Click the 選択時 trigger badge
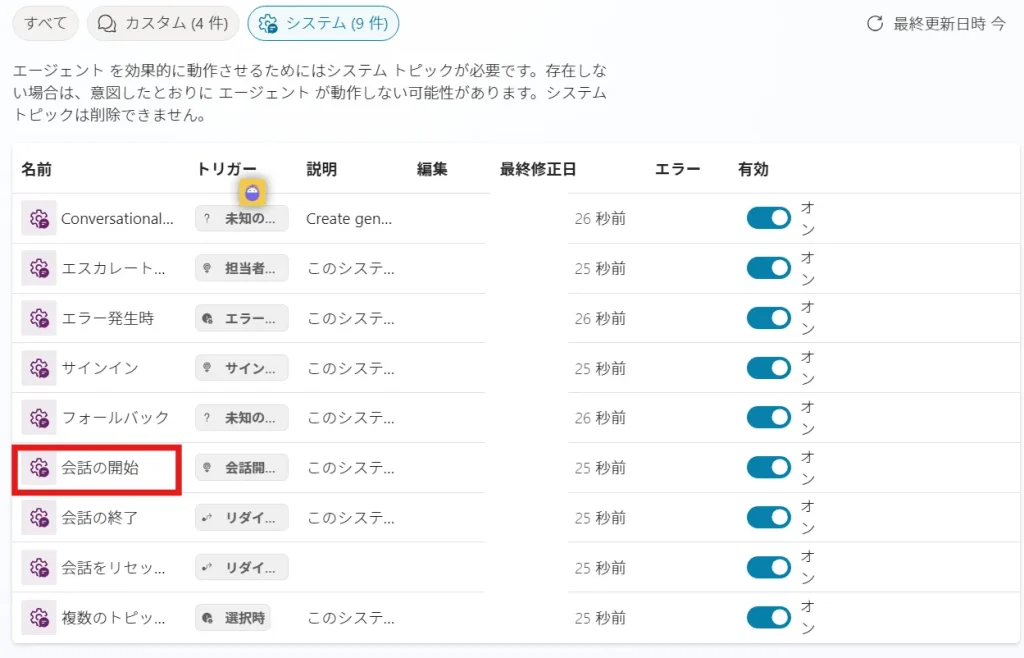 (233, 618)
